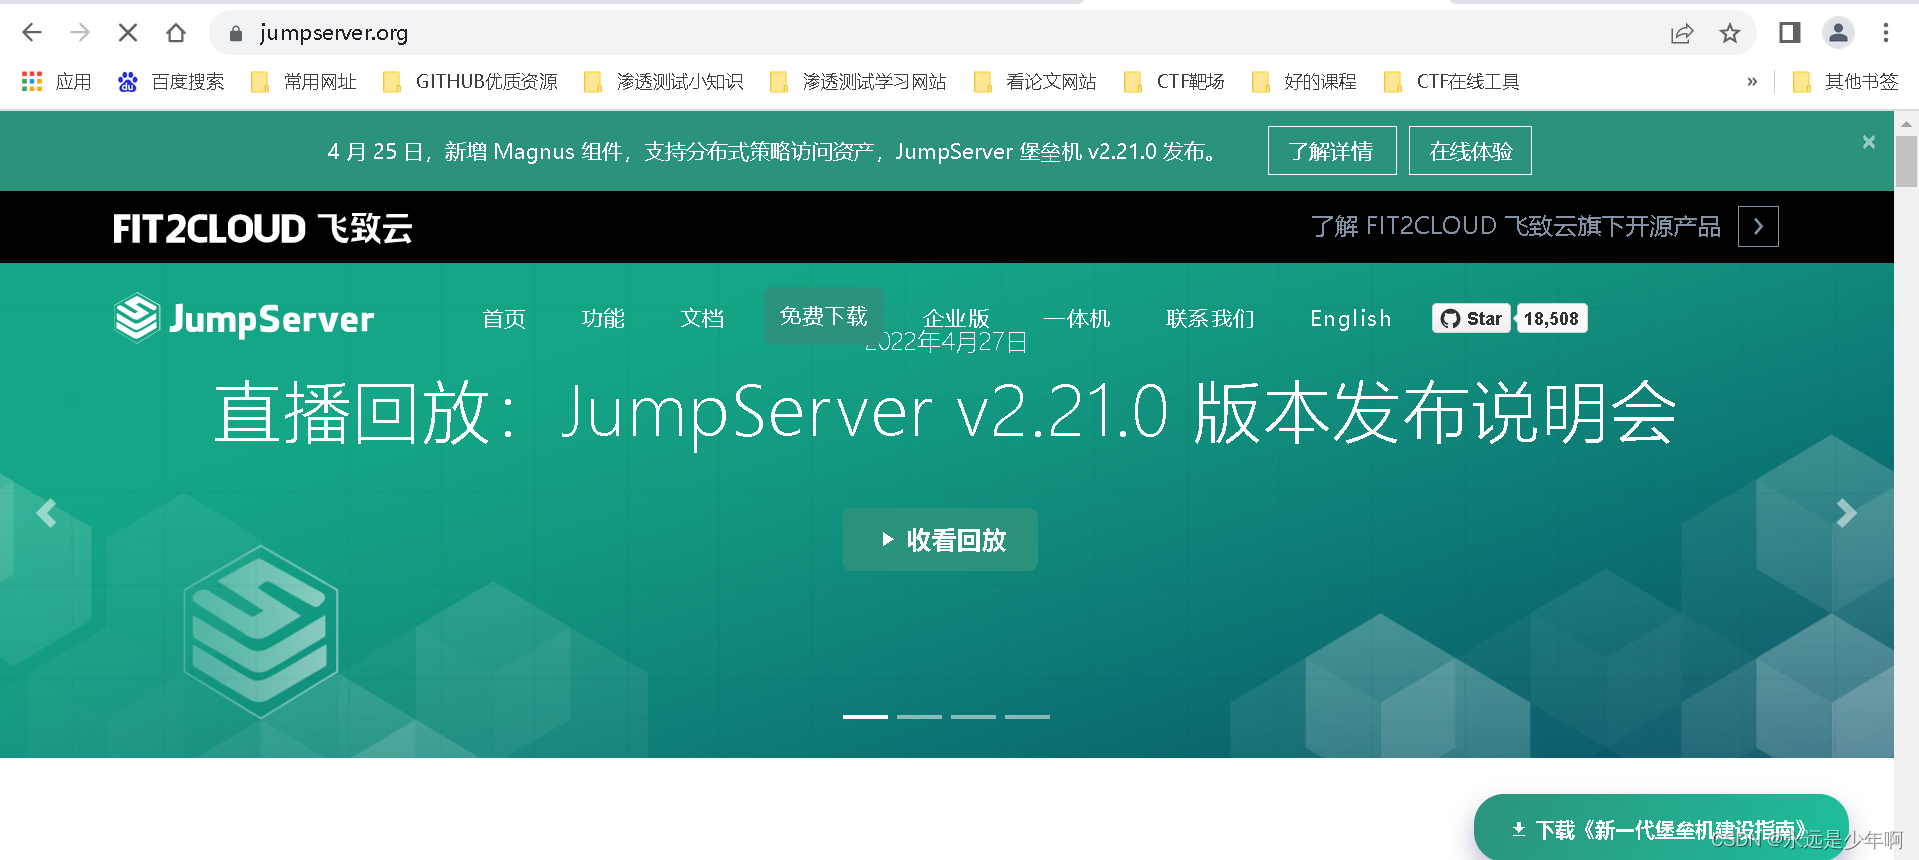Screen dimensions: 1919x860
Task: Expand the 渗透测试小知识 bookmark folder
Action: [664, 82]
